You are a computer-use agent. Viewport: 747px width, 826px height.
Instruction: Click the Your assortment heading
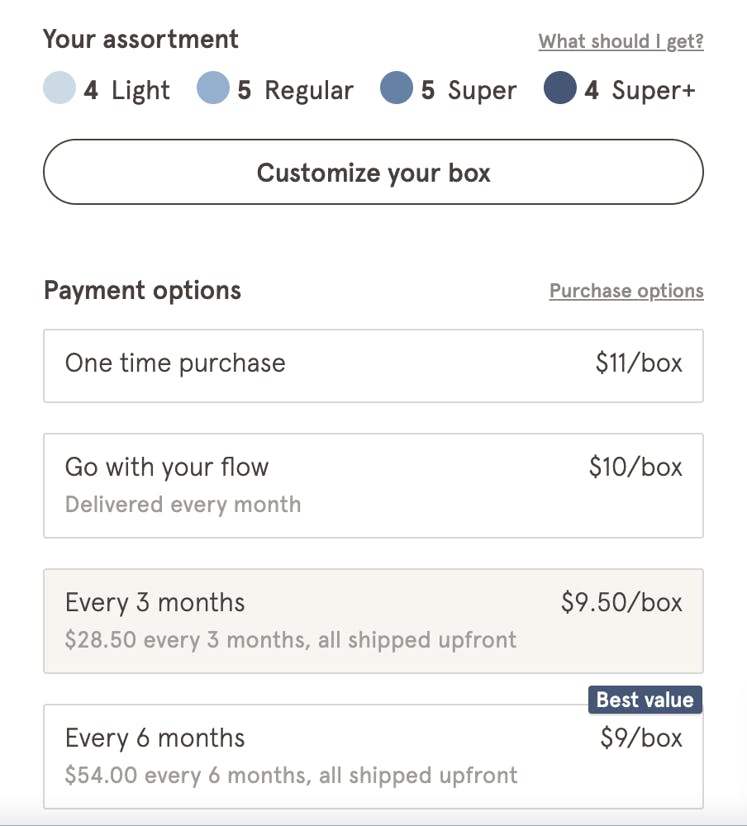(x=141, y=40)
